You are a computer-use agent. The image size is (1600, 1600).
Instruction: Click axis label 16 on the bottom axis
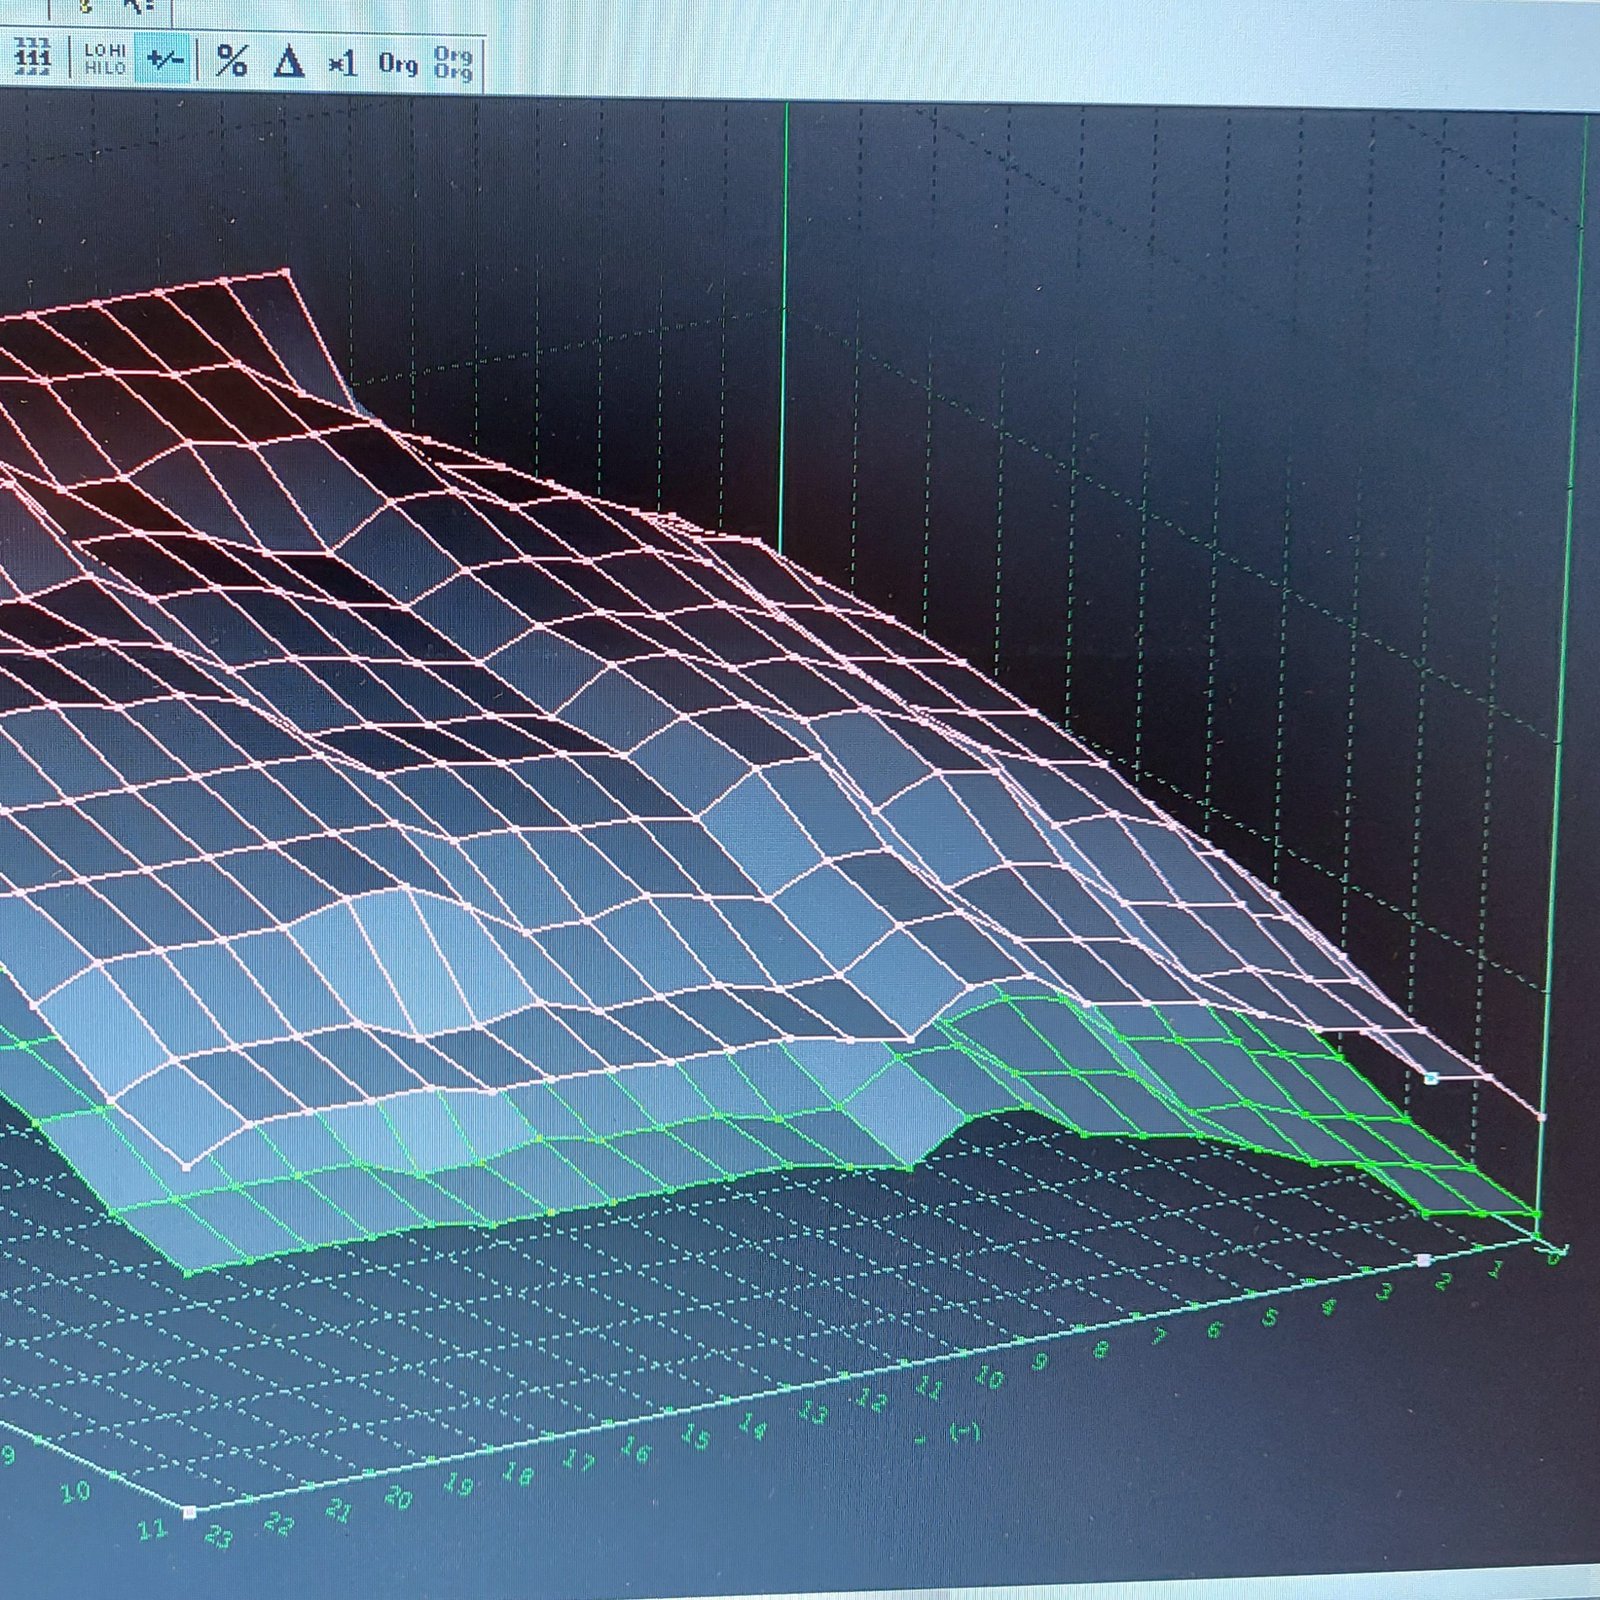[635, 1451]
